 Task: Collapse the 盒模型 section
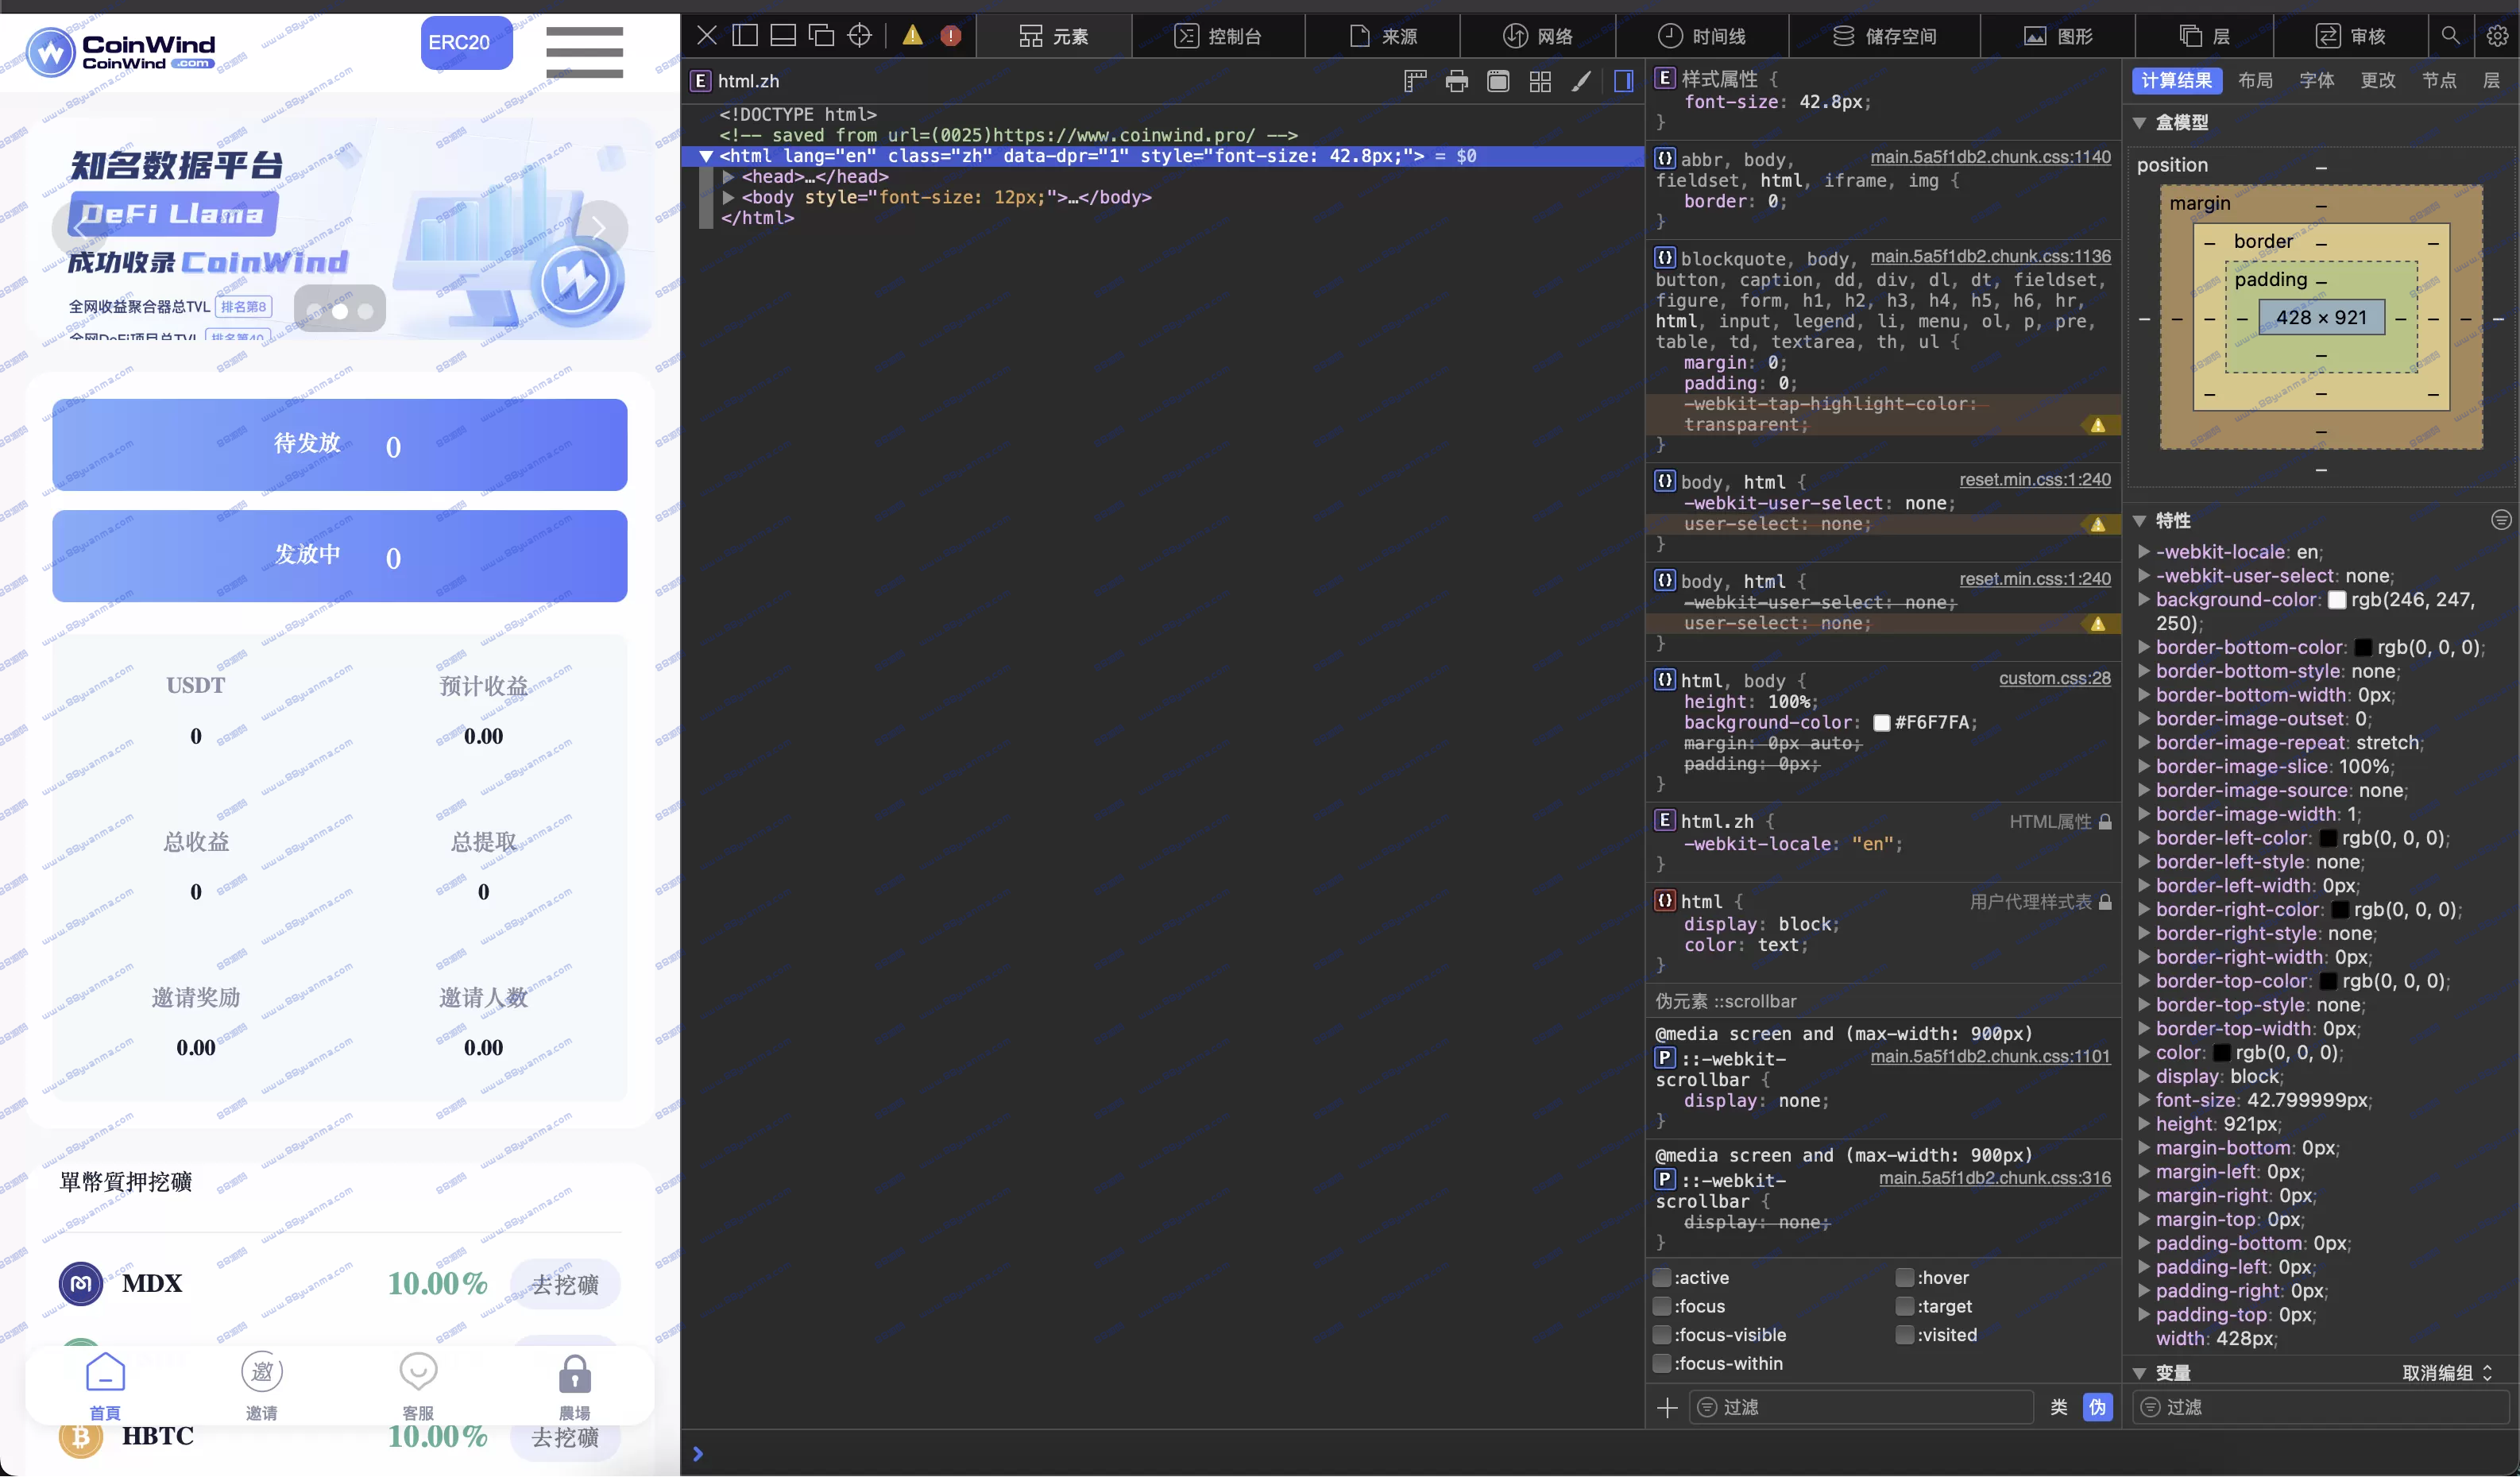2139,123
